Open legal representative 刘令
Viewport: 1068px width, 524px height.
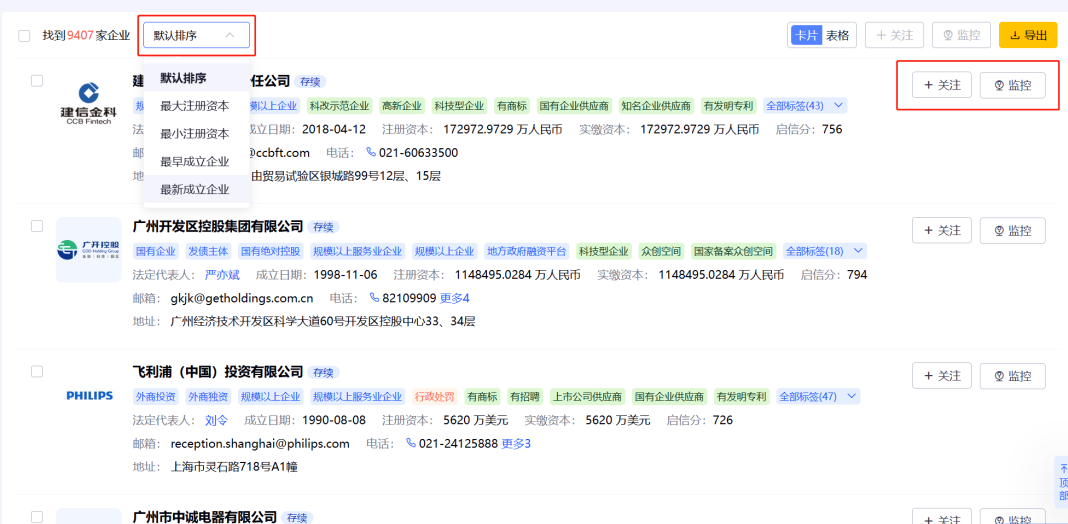click(x=216, y=420)
